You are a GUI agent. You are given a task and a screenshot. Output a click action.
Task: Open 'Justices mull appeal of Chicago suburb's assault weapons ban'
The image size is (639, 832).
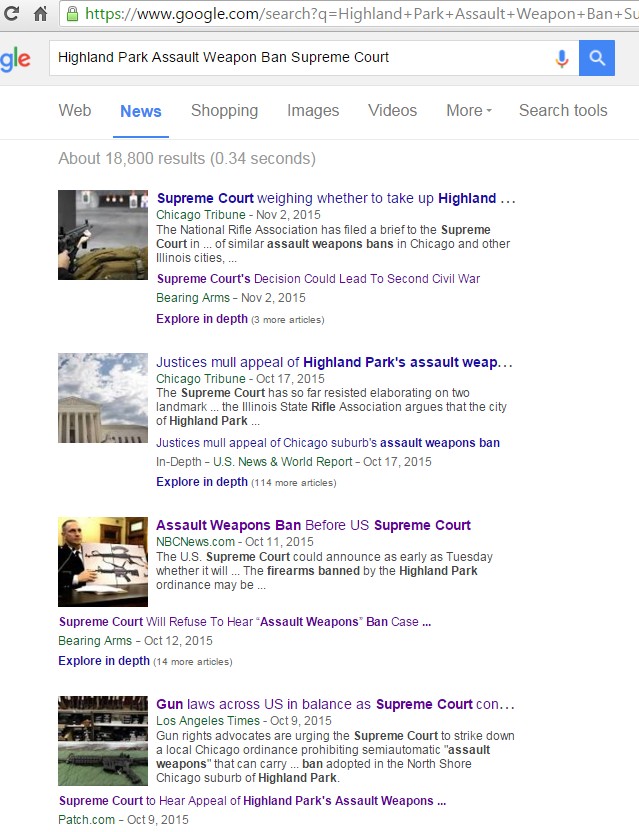pyautogui.click(x=328, y=443)
